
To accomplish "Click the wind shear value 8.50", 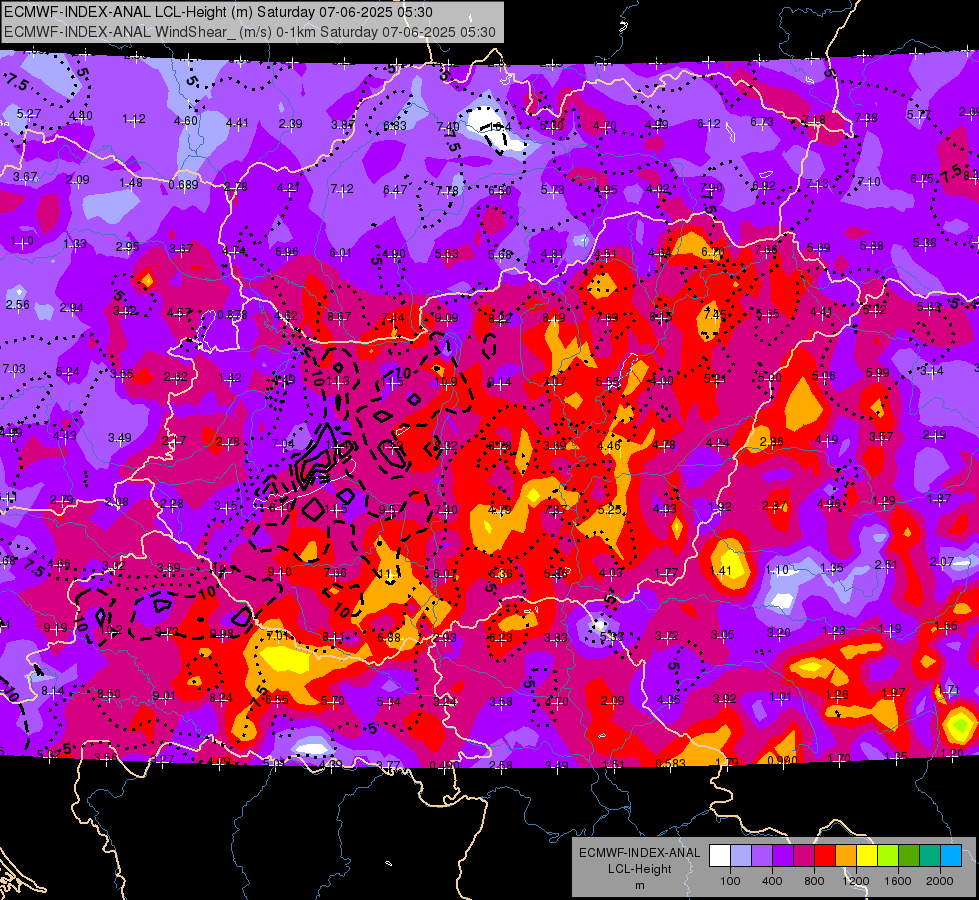I will 109,694.
